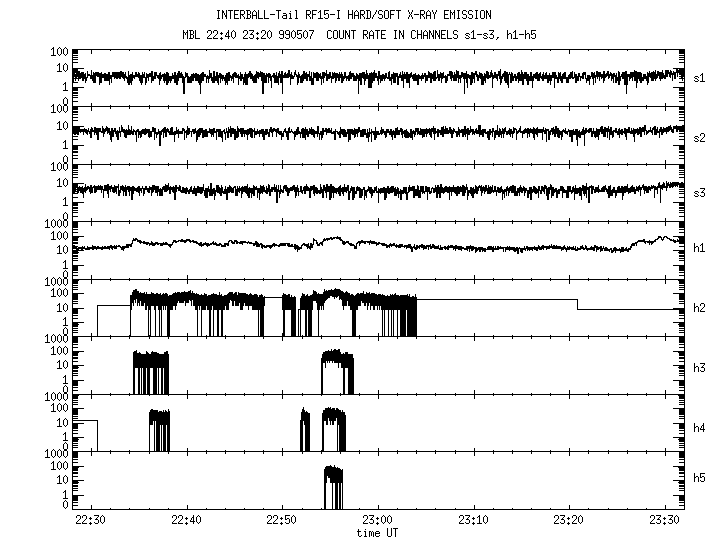Select the h2 channel label
Image resolution: width=720 pixels, height=550 pixels.
[700, 309]
